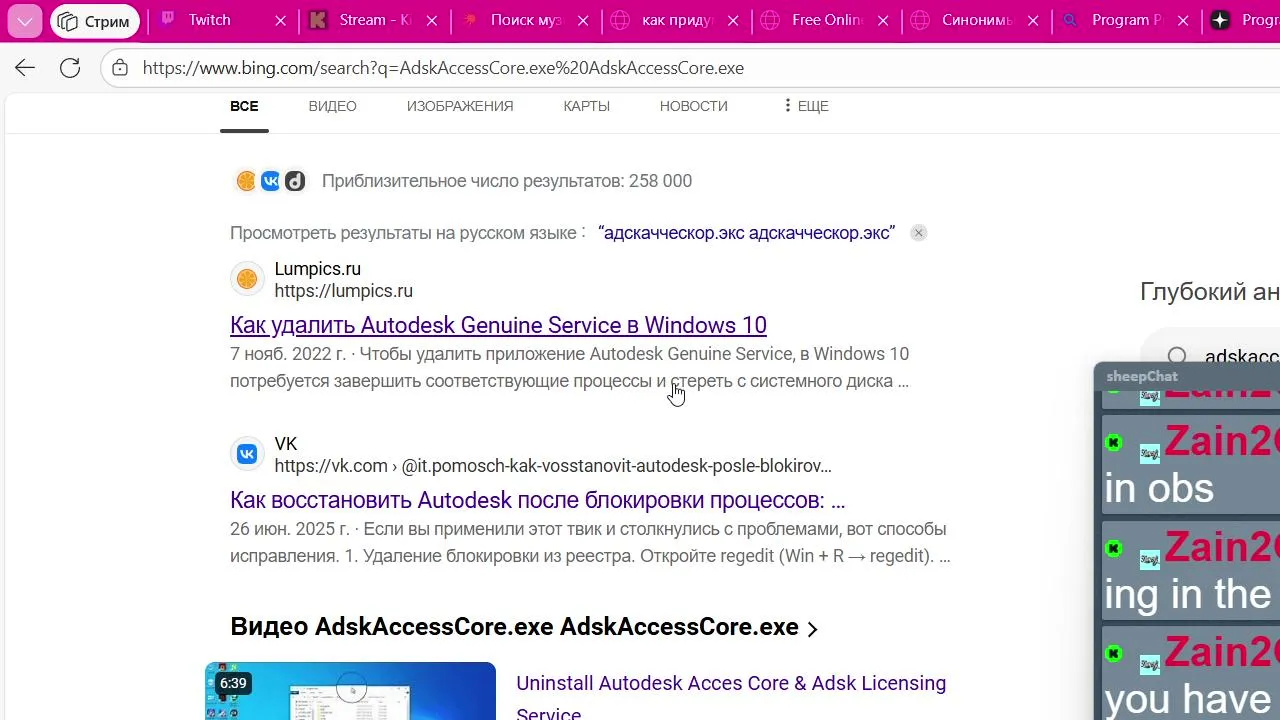Viewport: 1280px width, 720px height.
Task: Close the Twitch tab
Action: coord(280,21)
